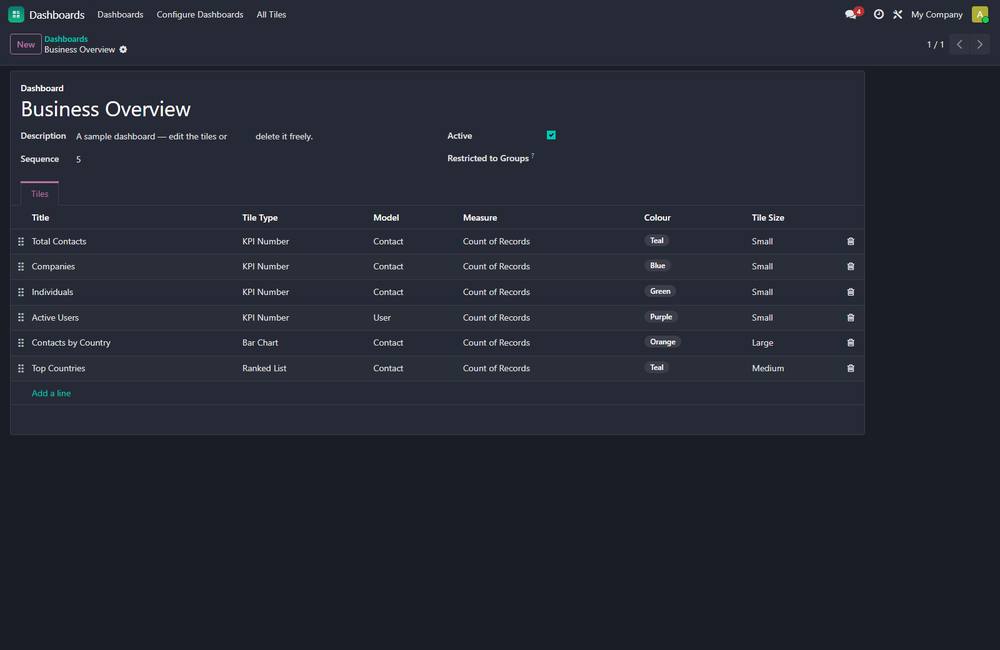Click the Teal colour badge for Total Contacts
This screenshot has height=650, width=1000.
tap(656, 240)
